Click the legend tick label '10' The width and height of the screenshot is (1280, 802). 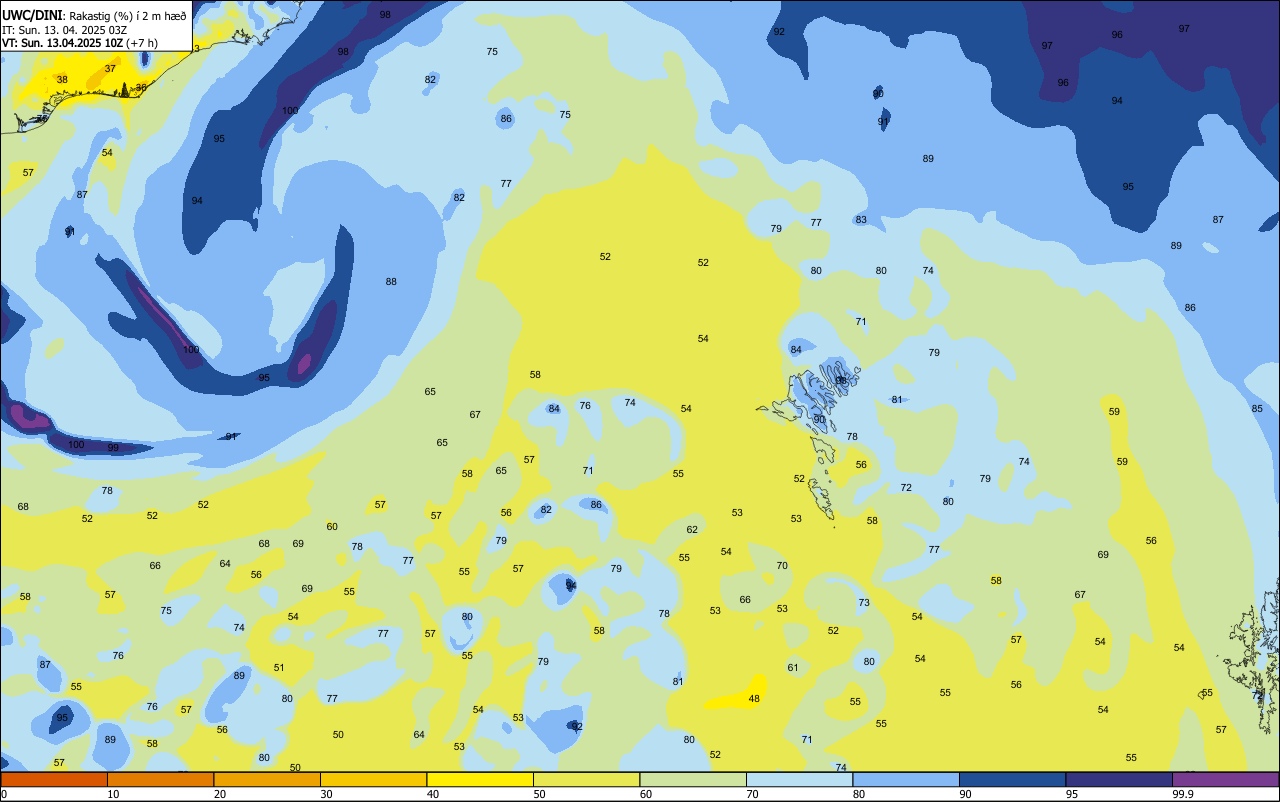pos(113,794)
